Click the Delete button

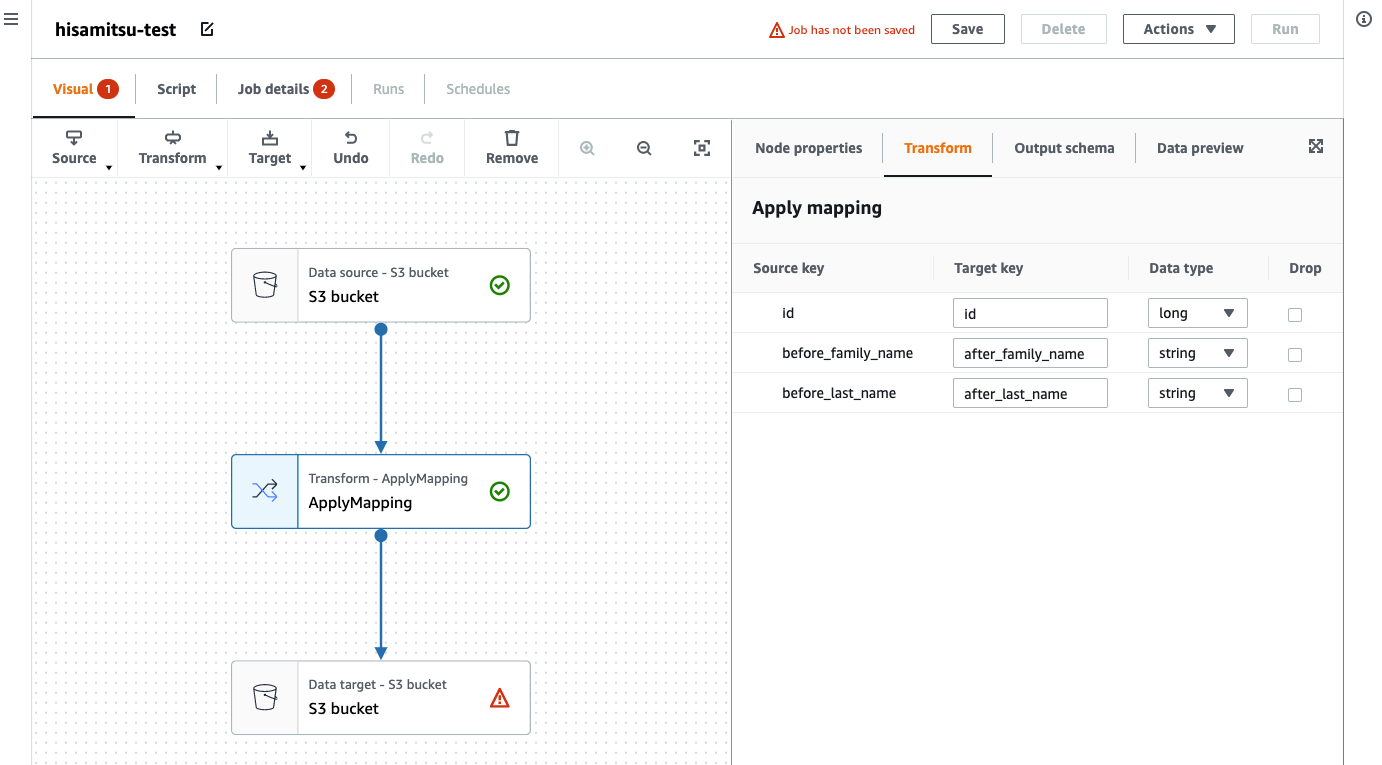[x=1063, y=29]
